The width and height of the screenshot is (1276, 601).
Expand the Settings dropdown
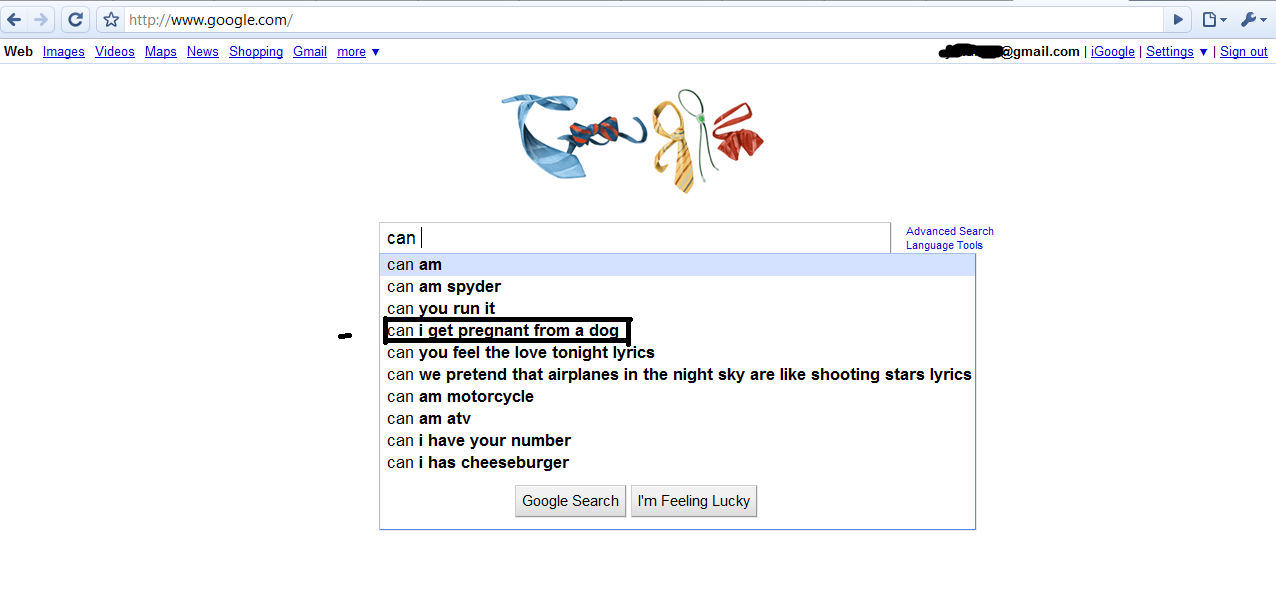pos(1177,52)
